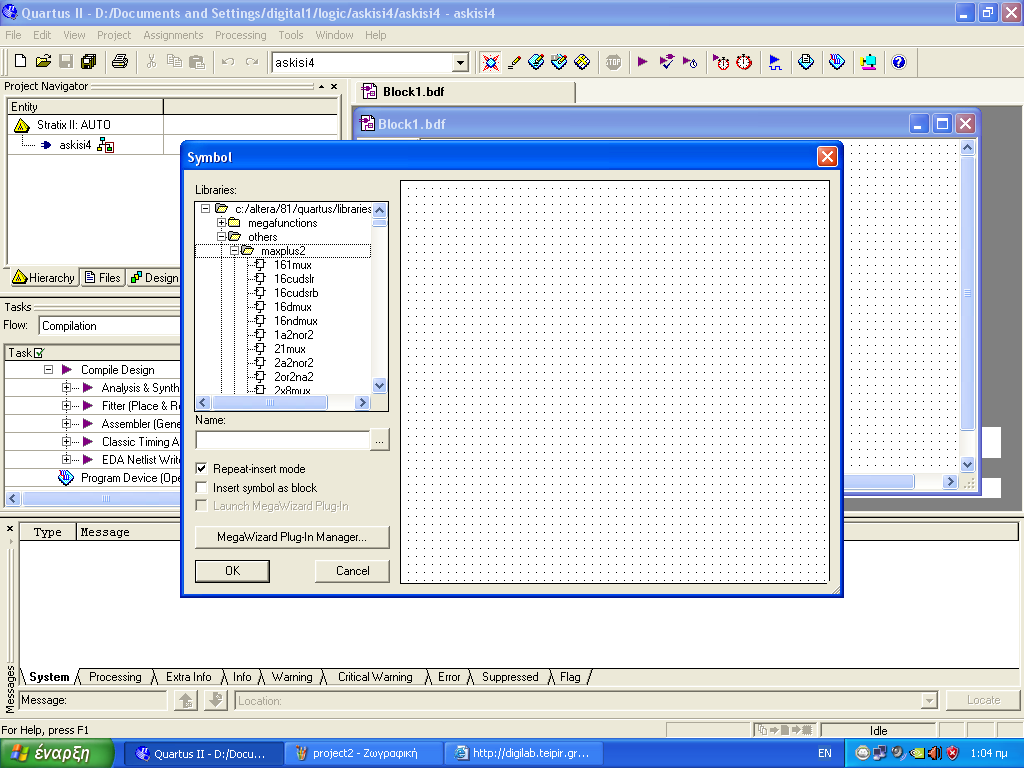Open the SOPC Builder toolbar icon
This screenshot has width=1024, height=768.
(868, 62)
